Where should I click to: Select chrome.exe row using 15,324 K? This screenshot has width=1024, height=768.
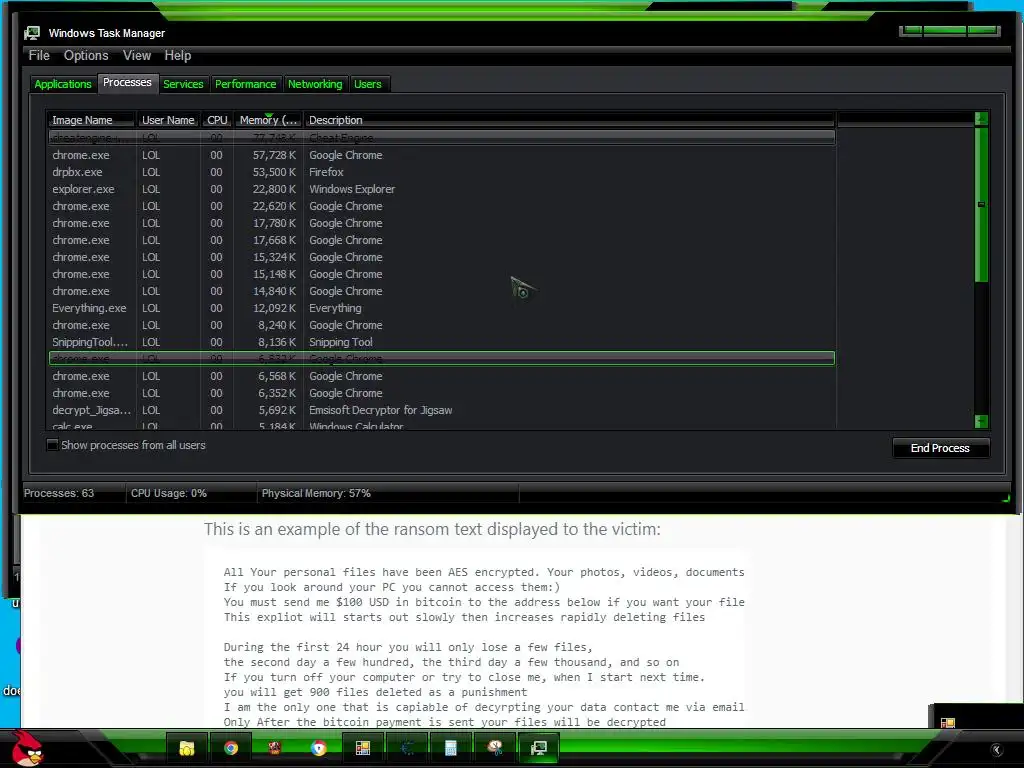click(441, 257)
